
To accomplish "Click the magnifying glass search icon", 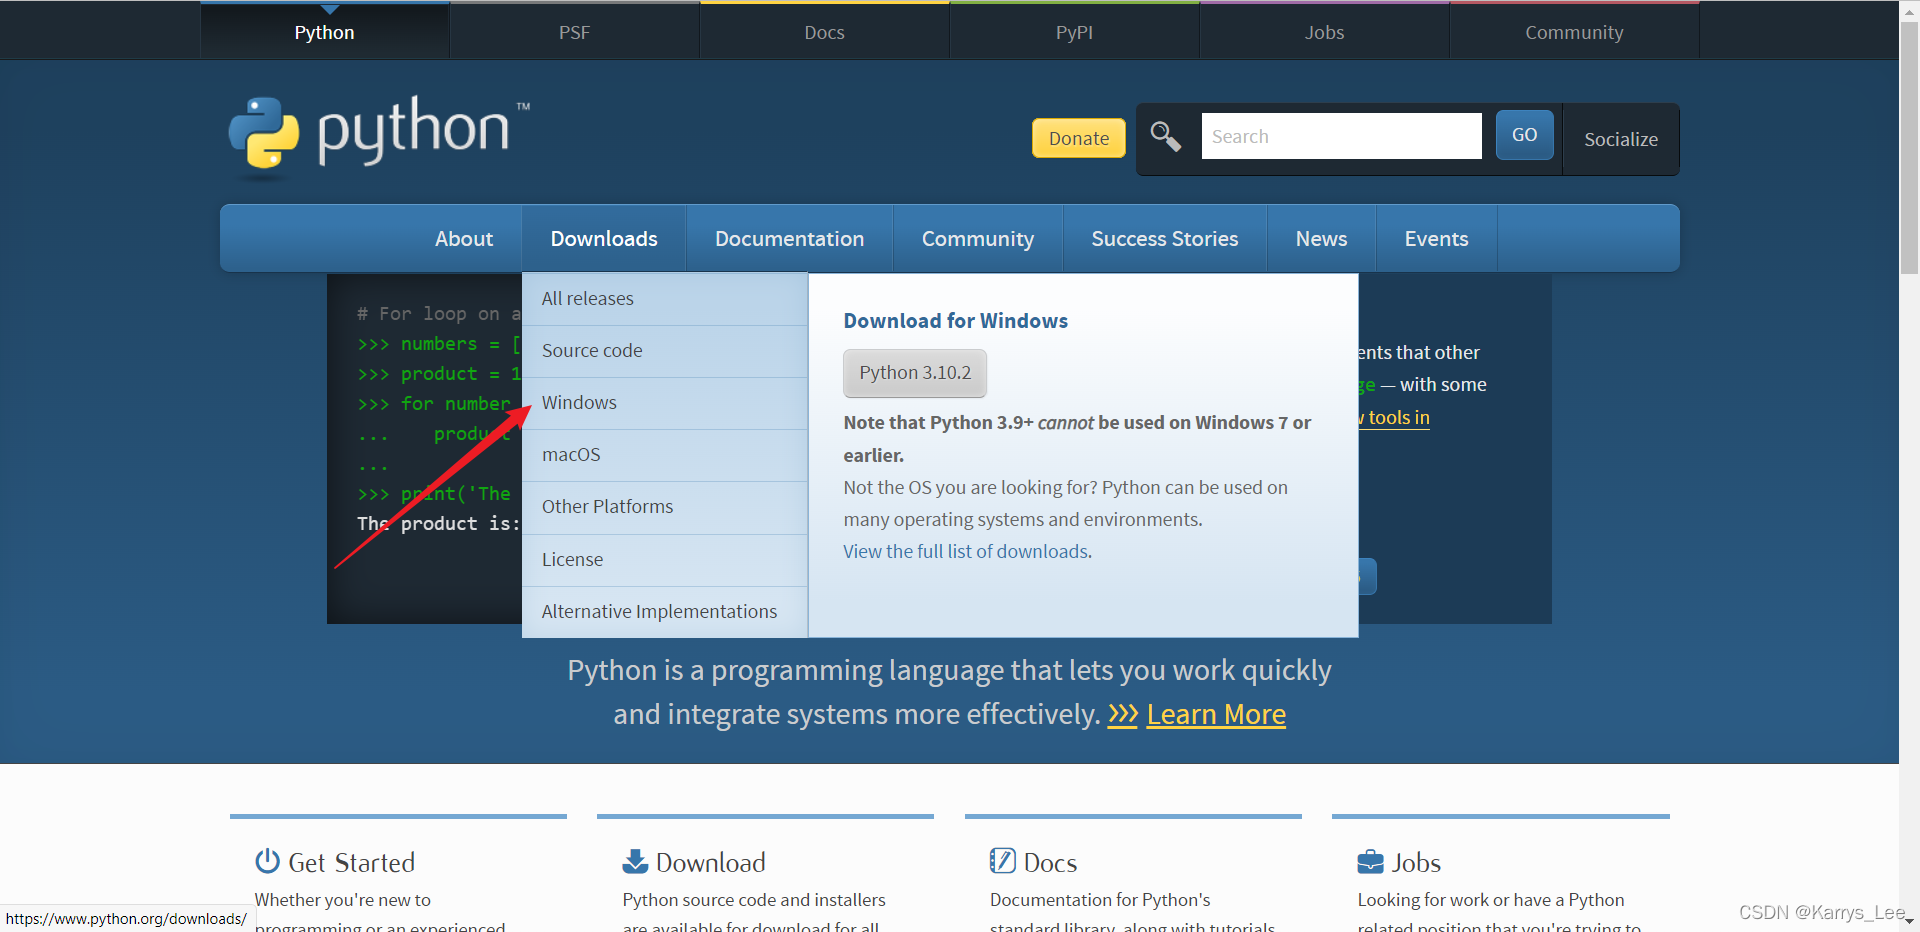I will [1166, 137].
